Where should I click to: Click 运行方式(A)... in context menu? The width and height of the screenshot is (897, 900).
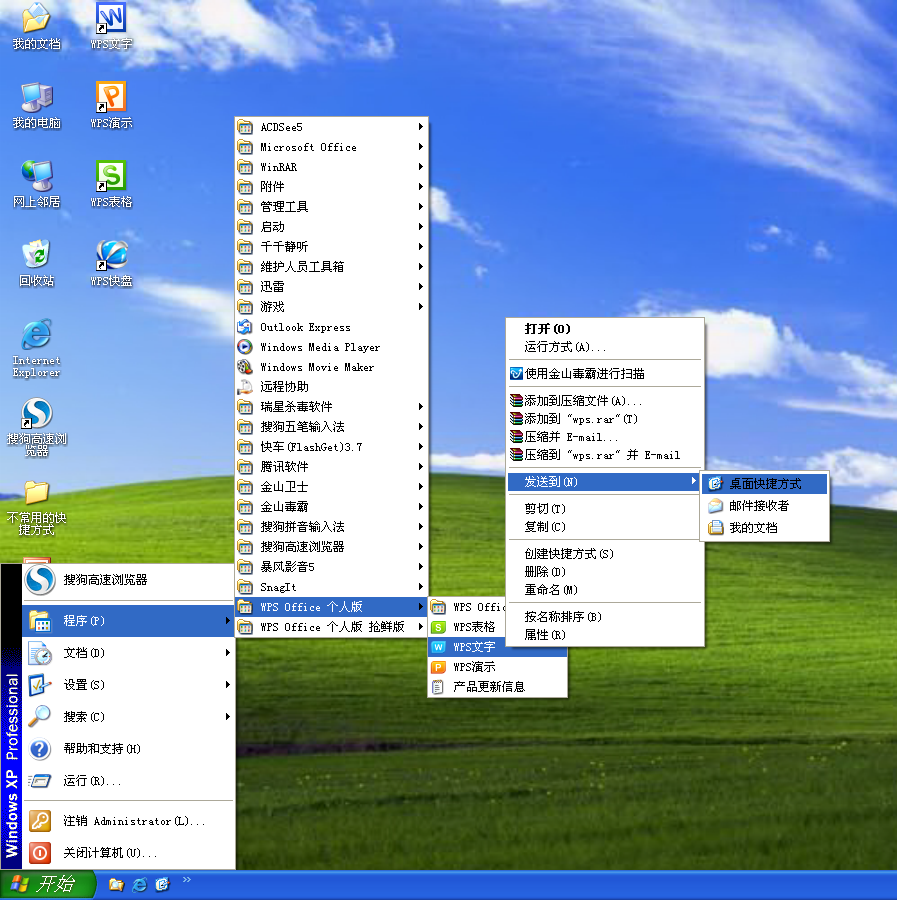pos(605,347)
